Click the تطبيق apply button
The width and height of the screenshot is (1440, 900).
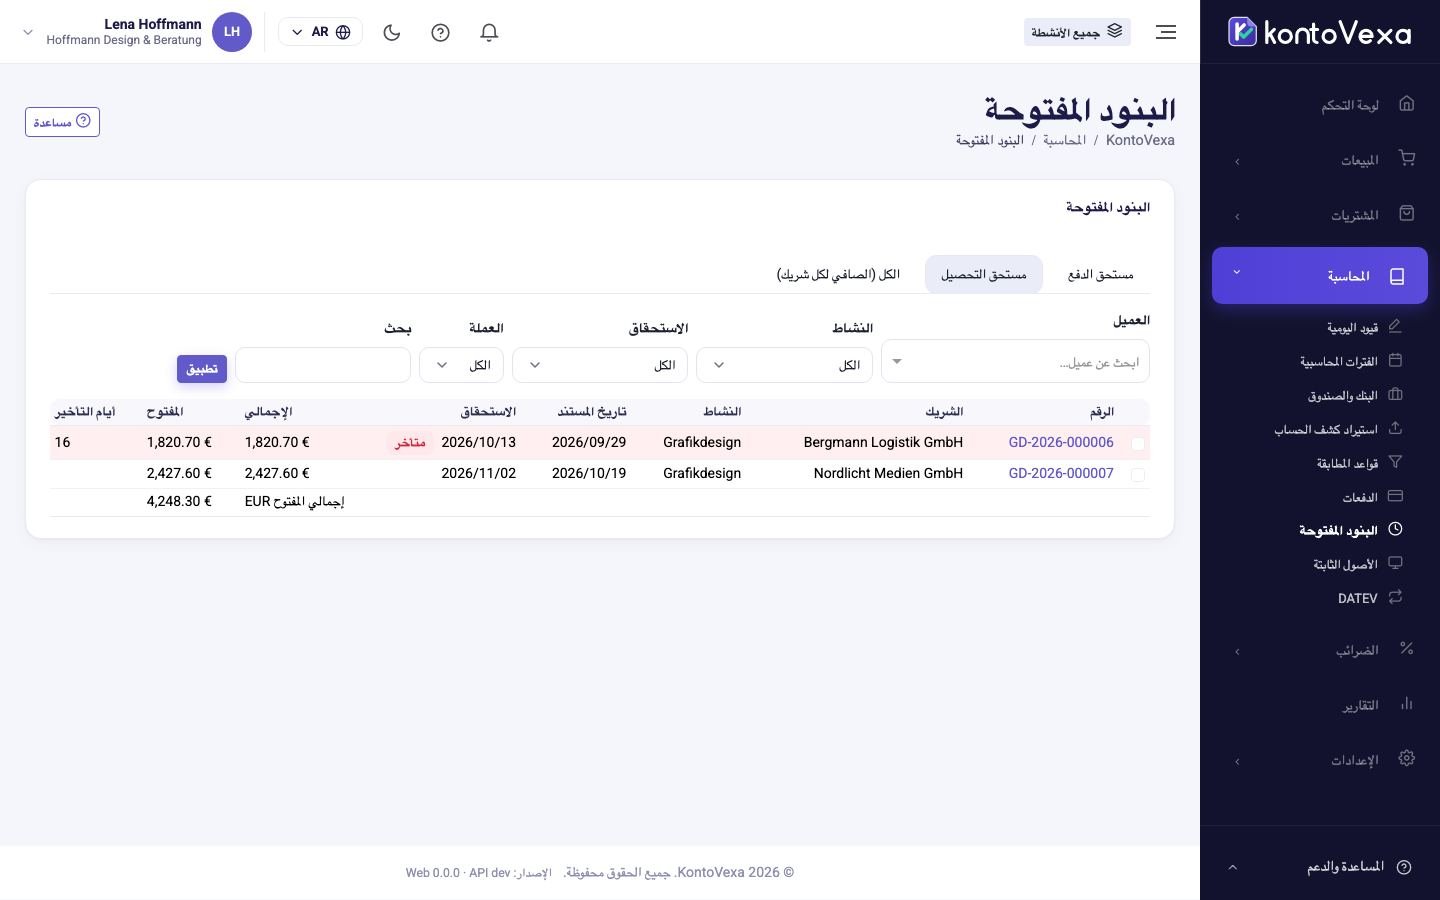tap(202, 369)
